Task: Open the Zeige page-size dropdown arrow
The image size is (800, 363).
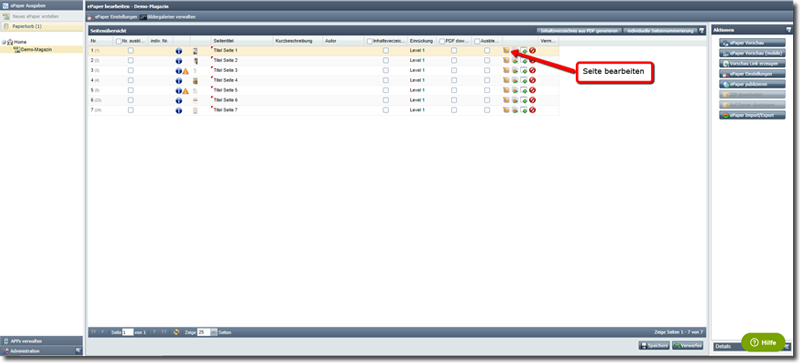Action: pyautogui.click(x=214, y=332)
